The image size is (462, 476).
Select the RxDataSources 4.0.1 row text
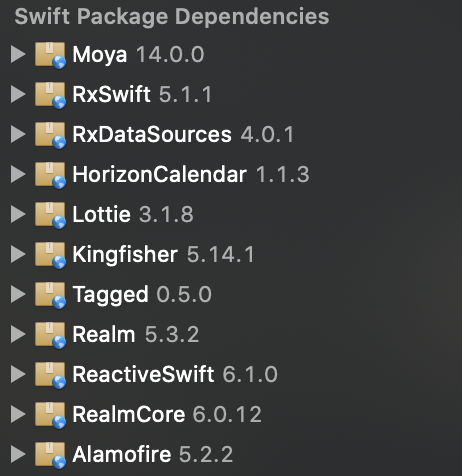[x=183, y=134]
